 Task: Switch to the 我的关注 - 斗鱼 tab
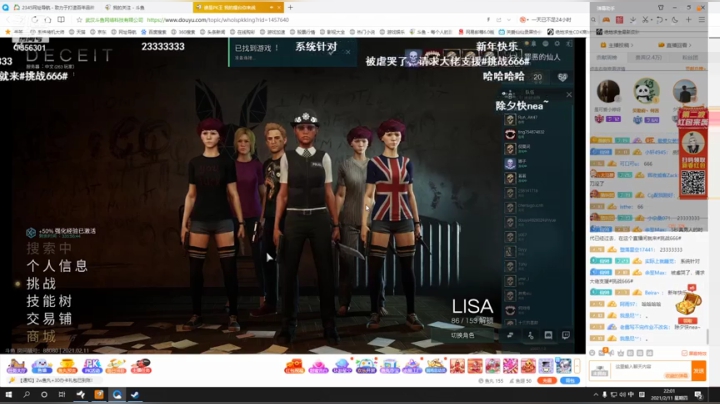[x=125, y=7]
